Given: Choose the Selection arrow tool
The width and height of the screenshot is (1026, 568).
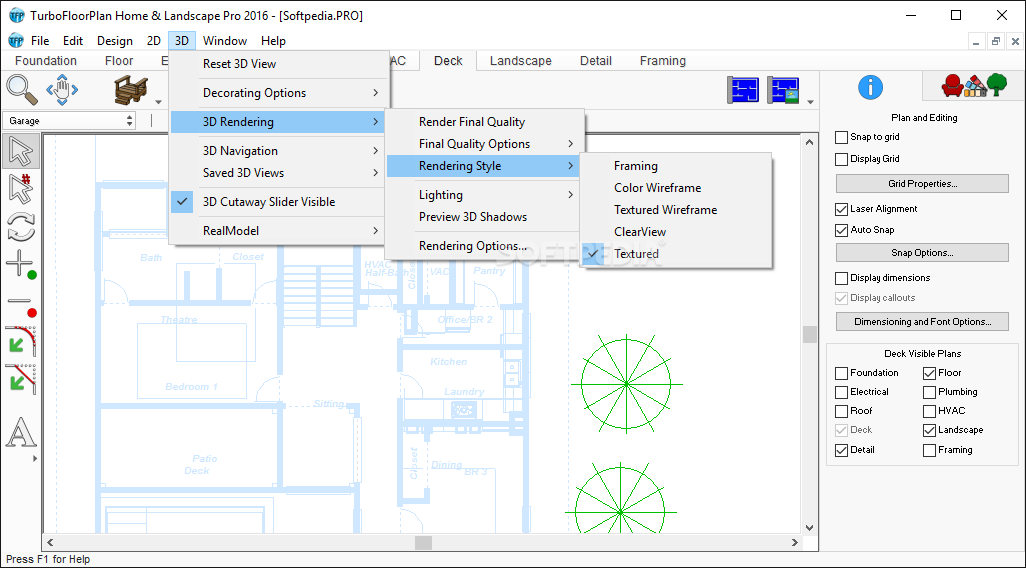Looking at the screenshot, I should (x=21, y=151).
